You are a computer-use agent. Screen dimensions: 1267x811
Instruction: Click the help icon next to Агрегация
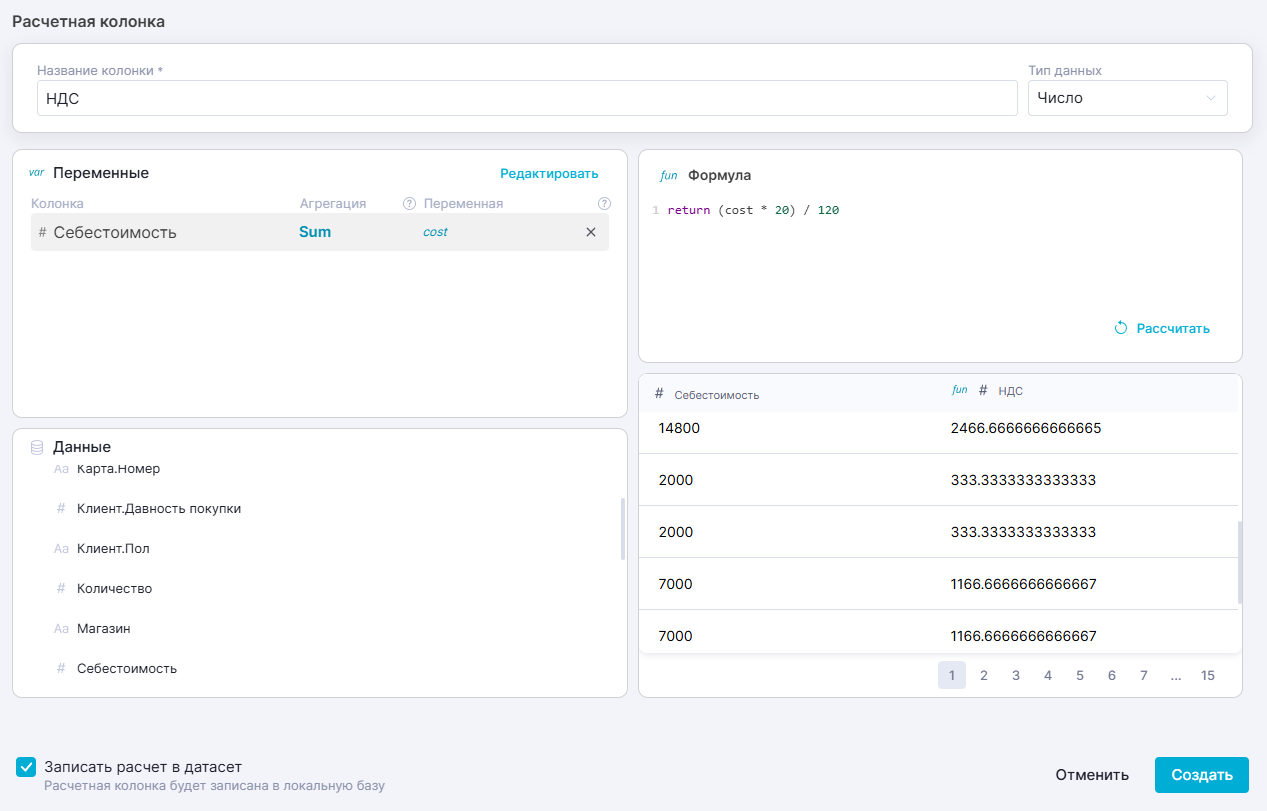(409, 204)
